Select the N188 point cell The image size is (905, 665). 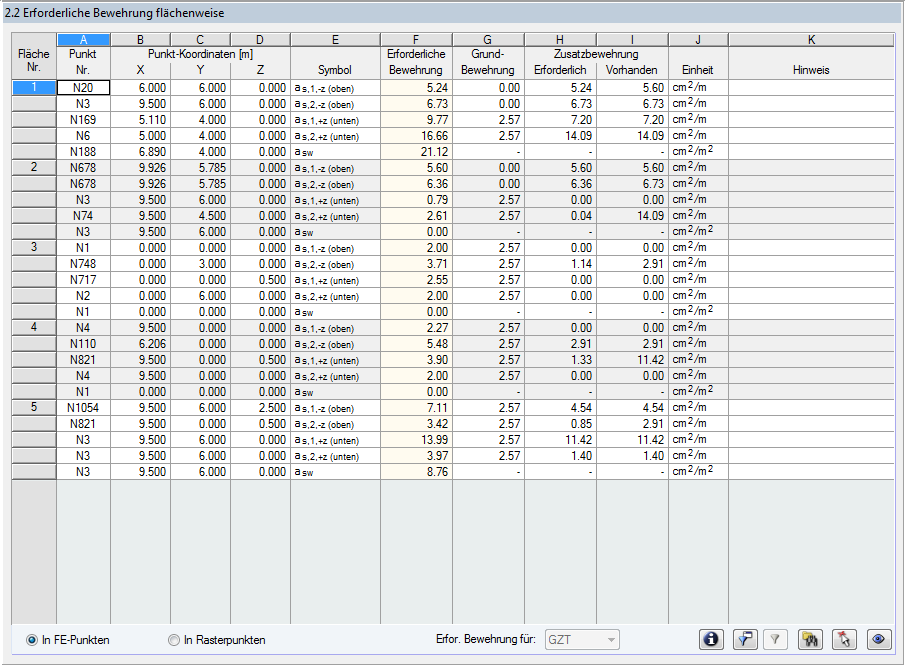[83, 152]
